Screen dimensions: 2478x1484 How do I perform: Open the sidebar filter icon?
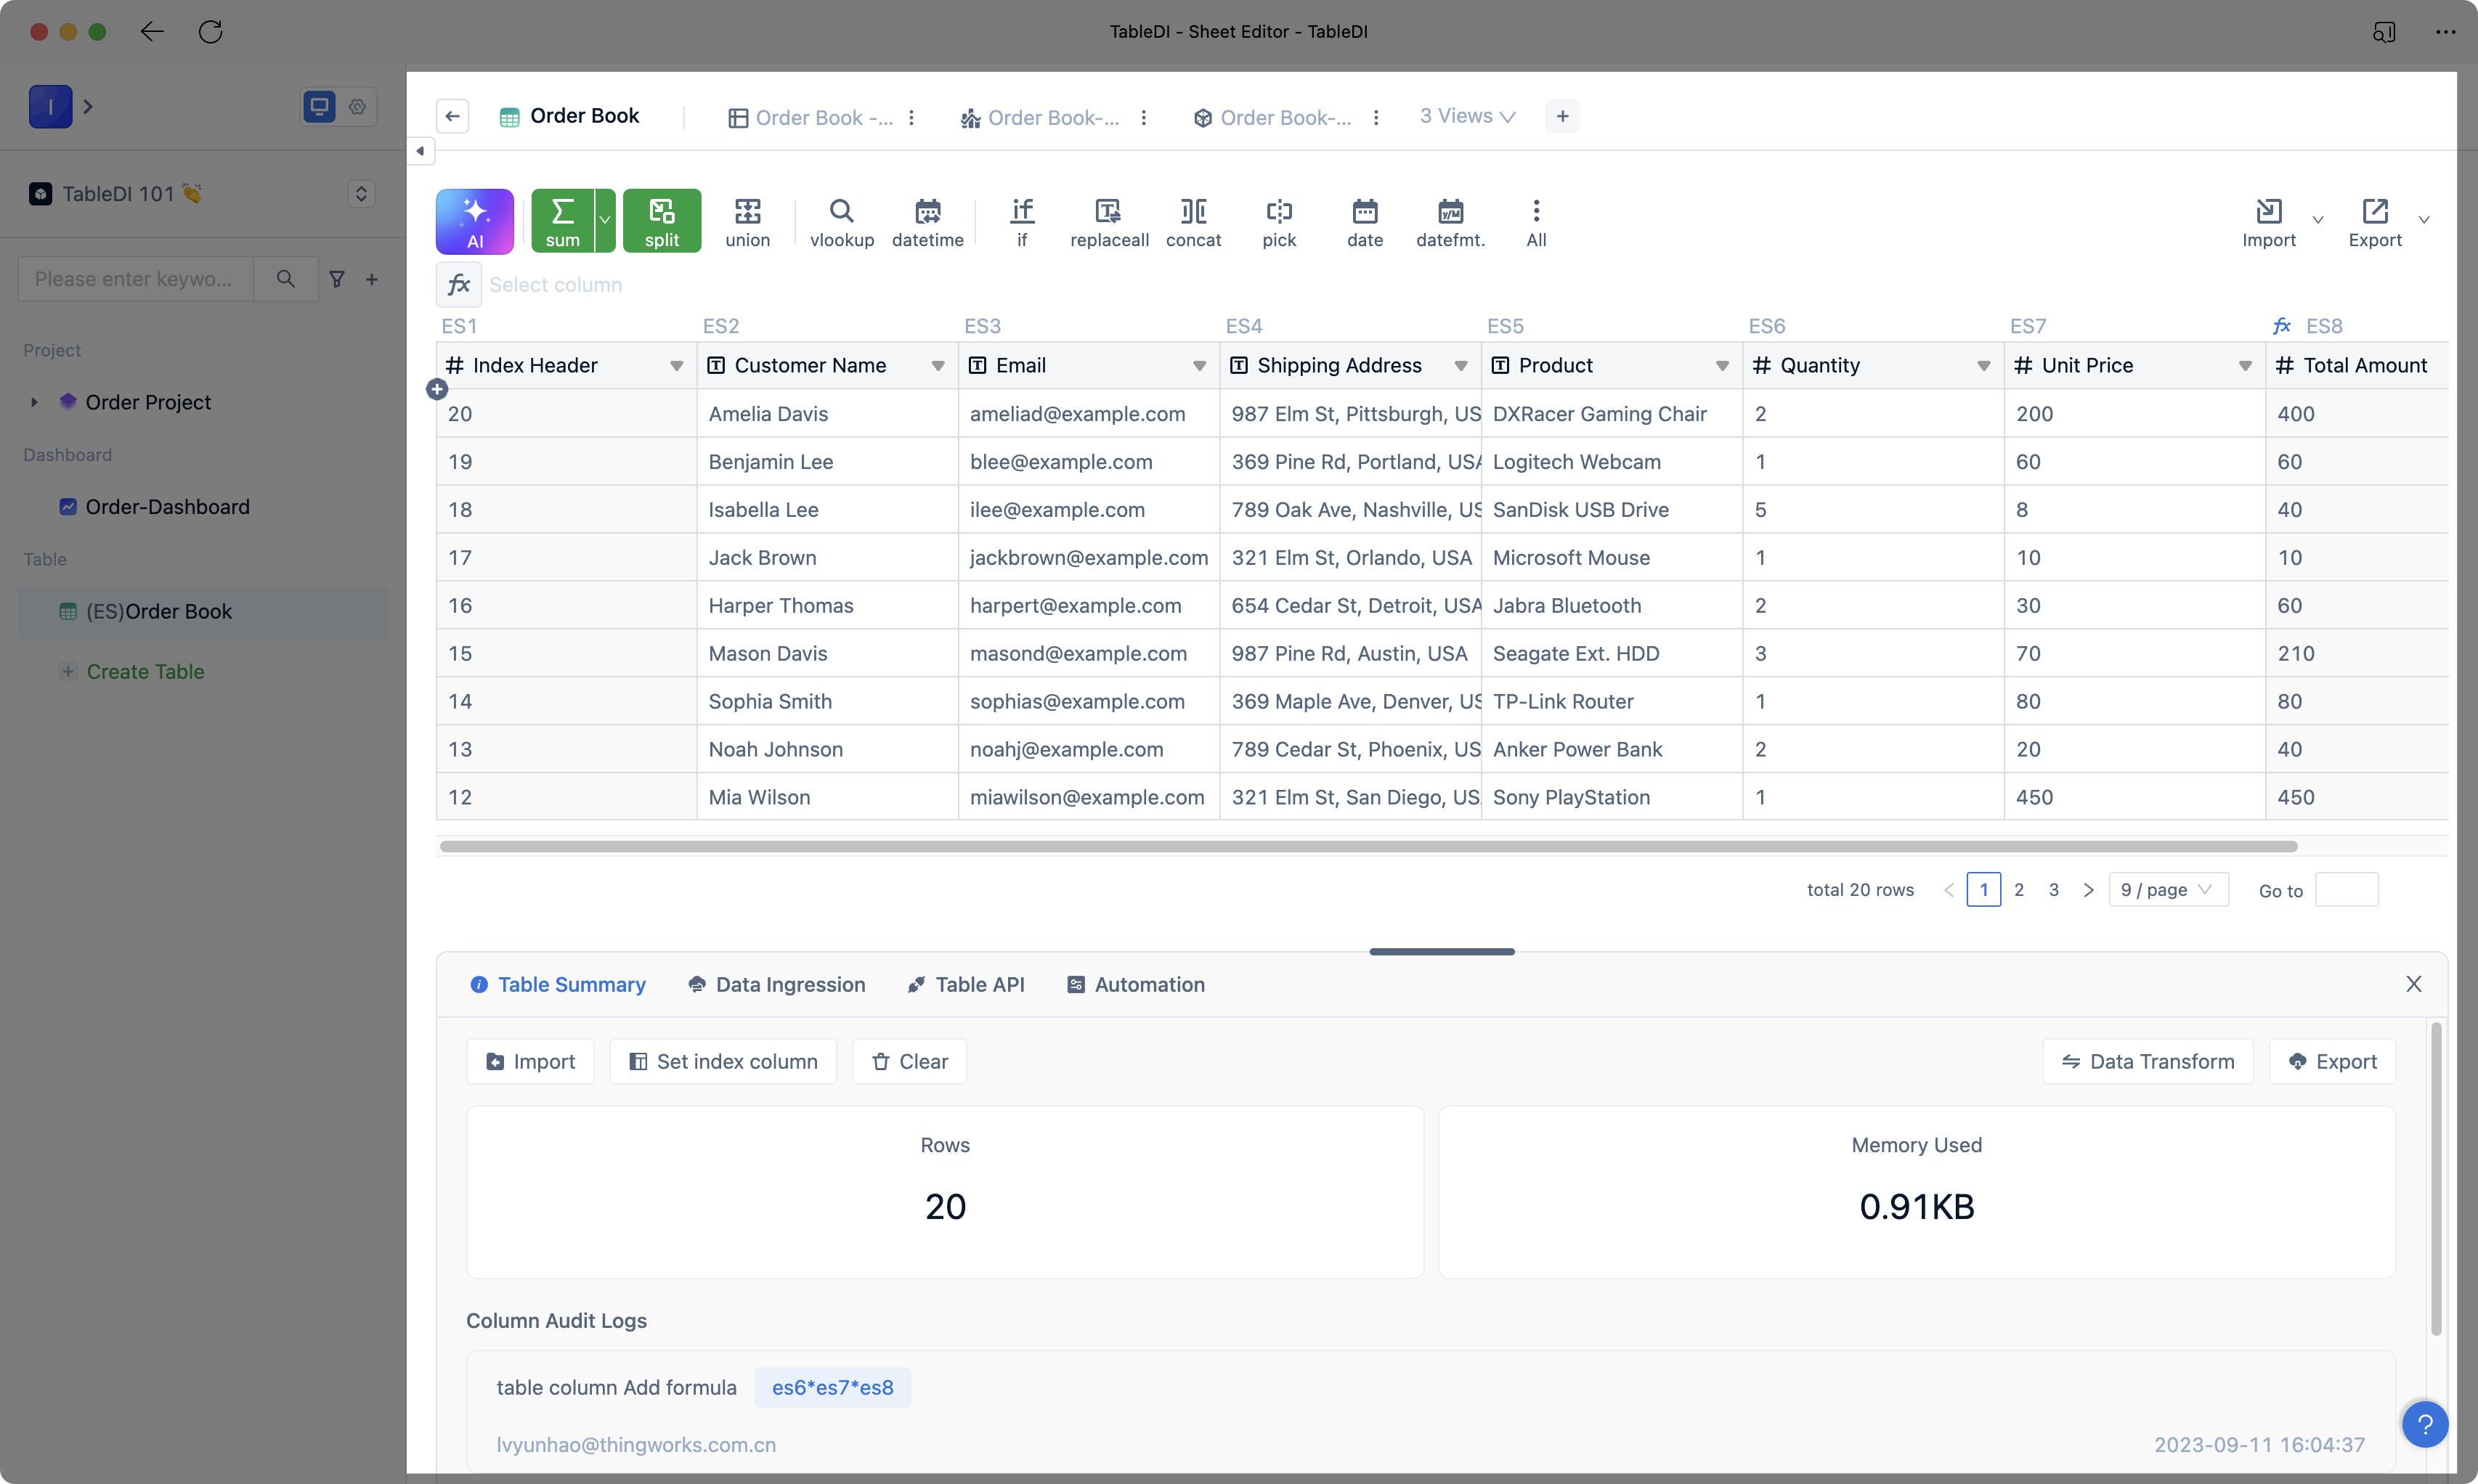[337, 279]
